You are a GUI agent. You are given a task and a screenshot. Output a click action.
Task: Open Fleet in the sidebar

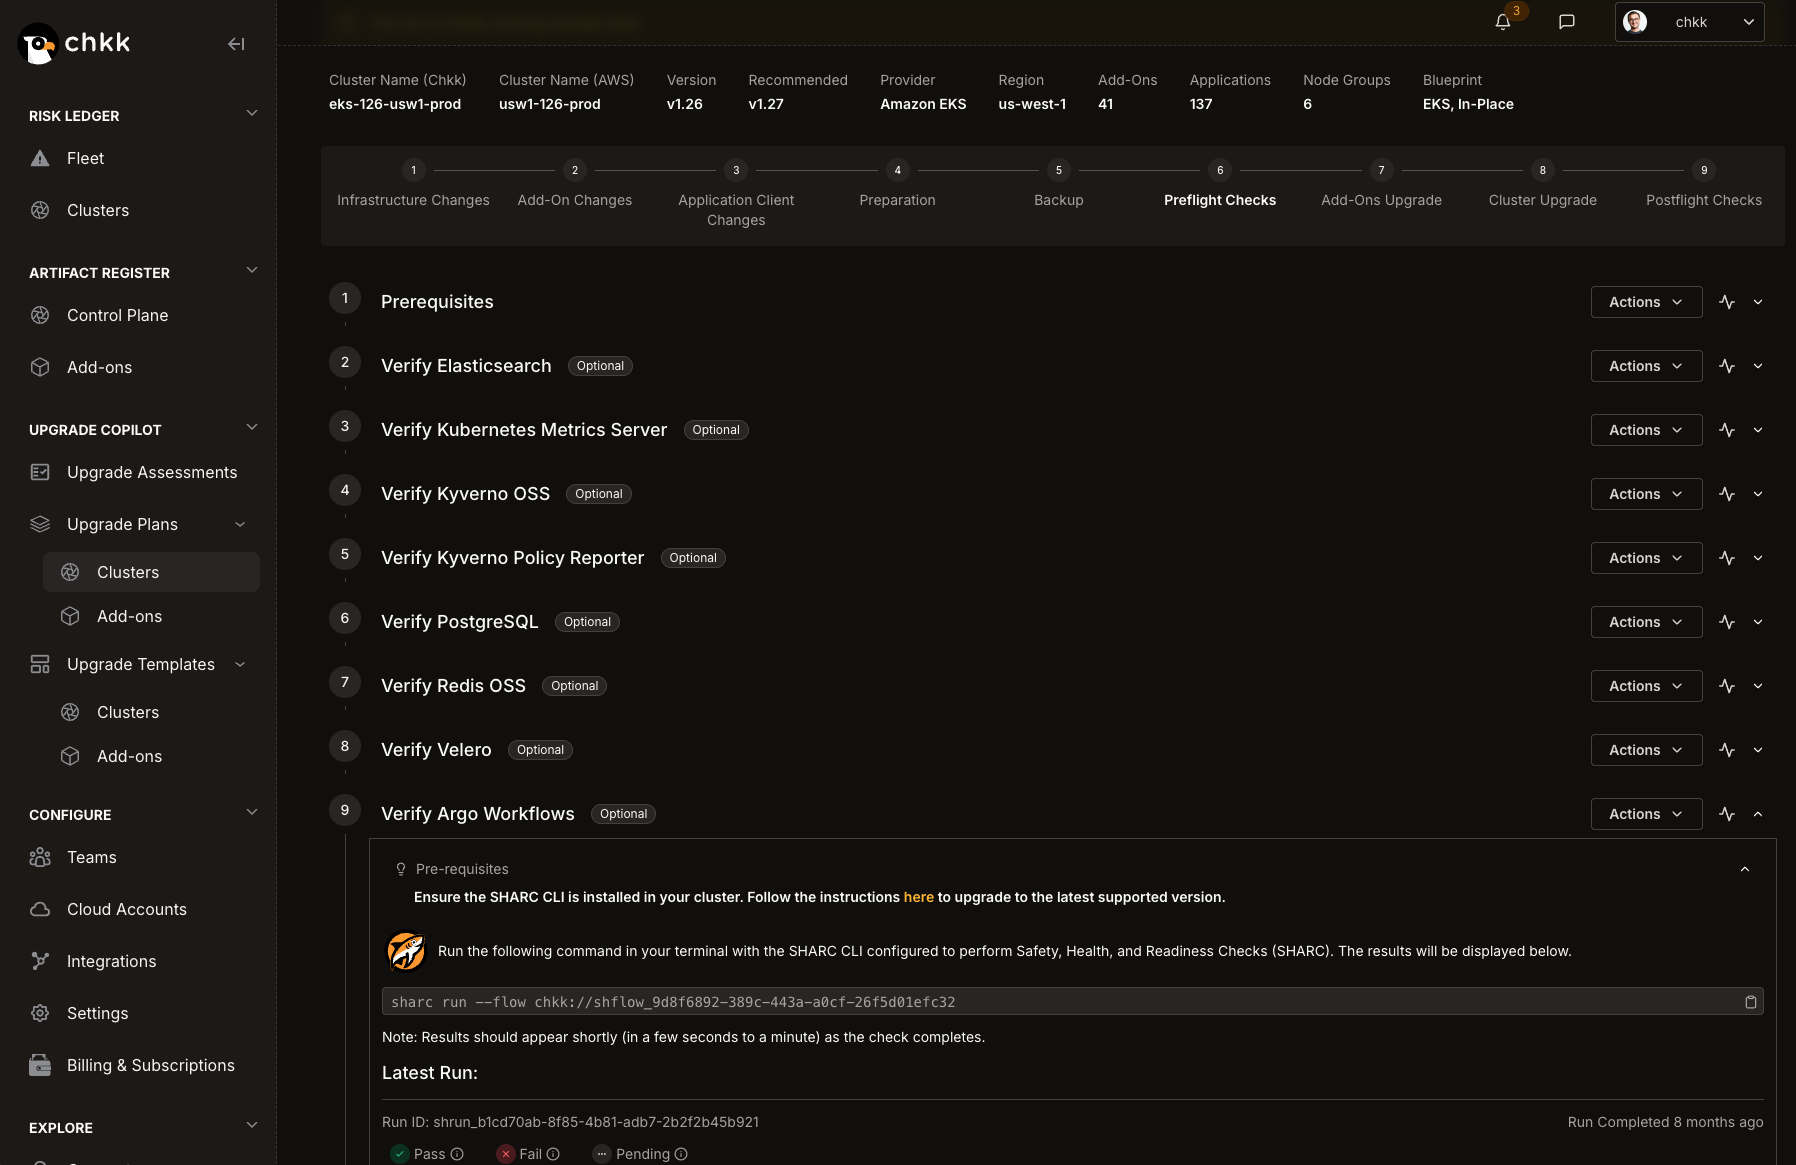(x=85, y=158)
